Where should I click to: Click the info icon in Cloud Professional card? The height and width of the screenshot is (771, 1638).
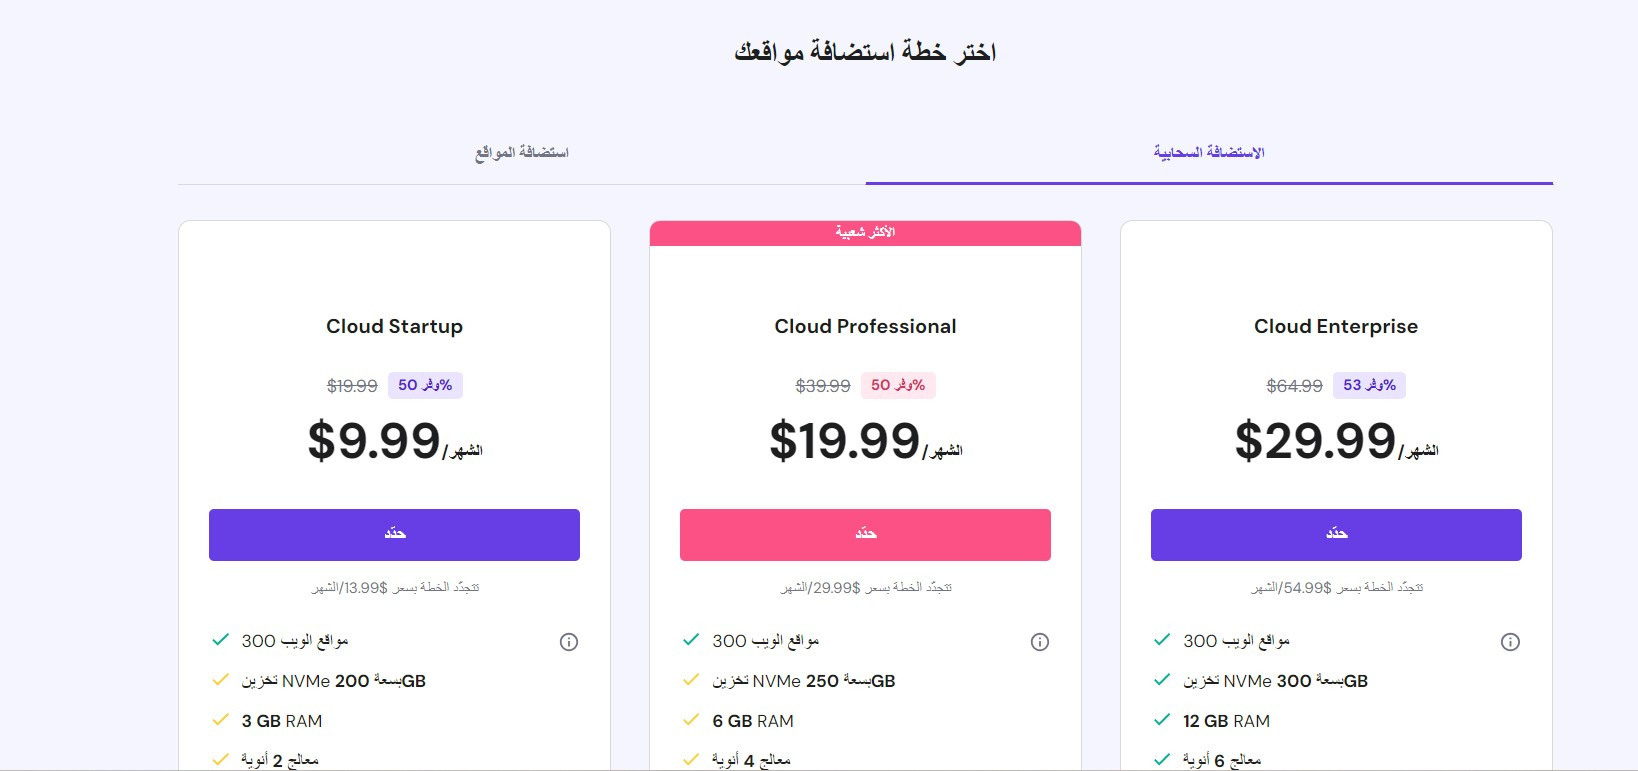pos(1040,642)
